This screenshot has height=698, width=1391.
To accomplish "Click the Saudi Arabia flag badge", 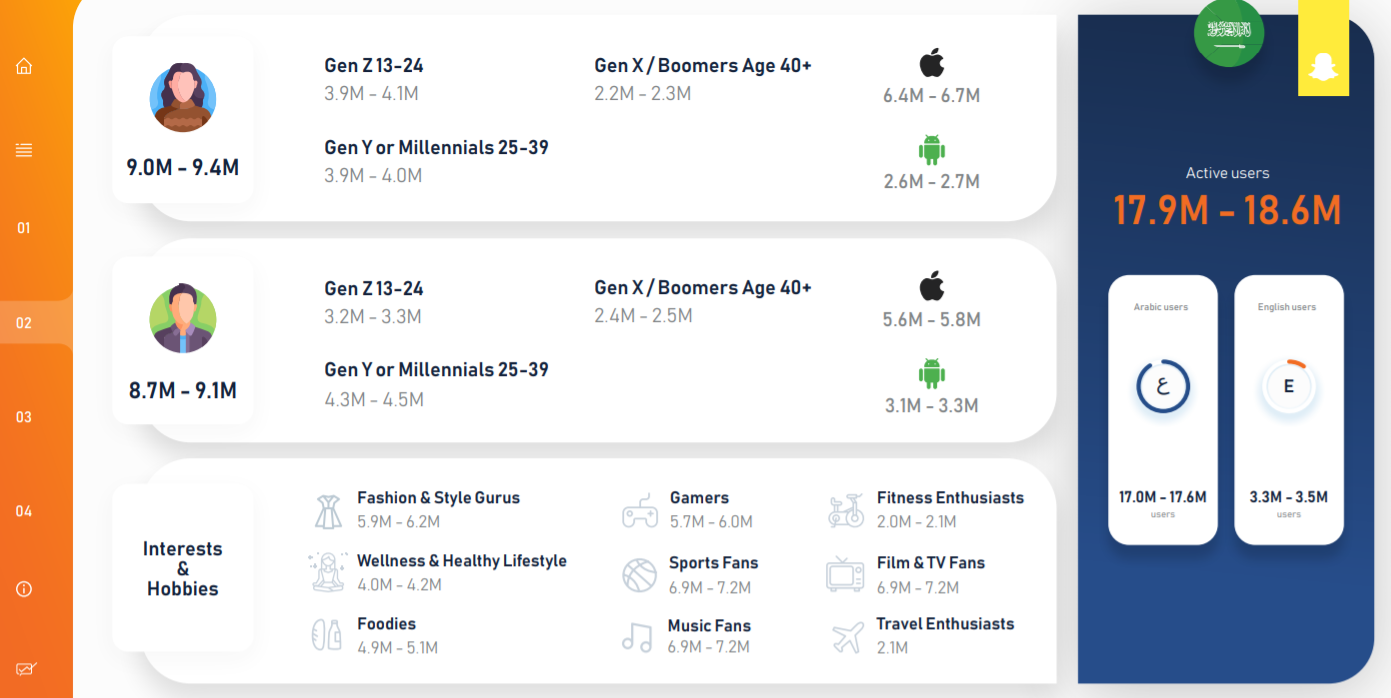I will click(1228, 32).
